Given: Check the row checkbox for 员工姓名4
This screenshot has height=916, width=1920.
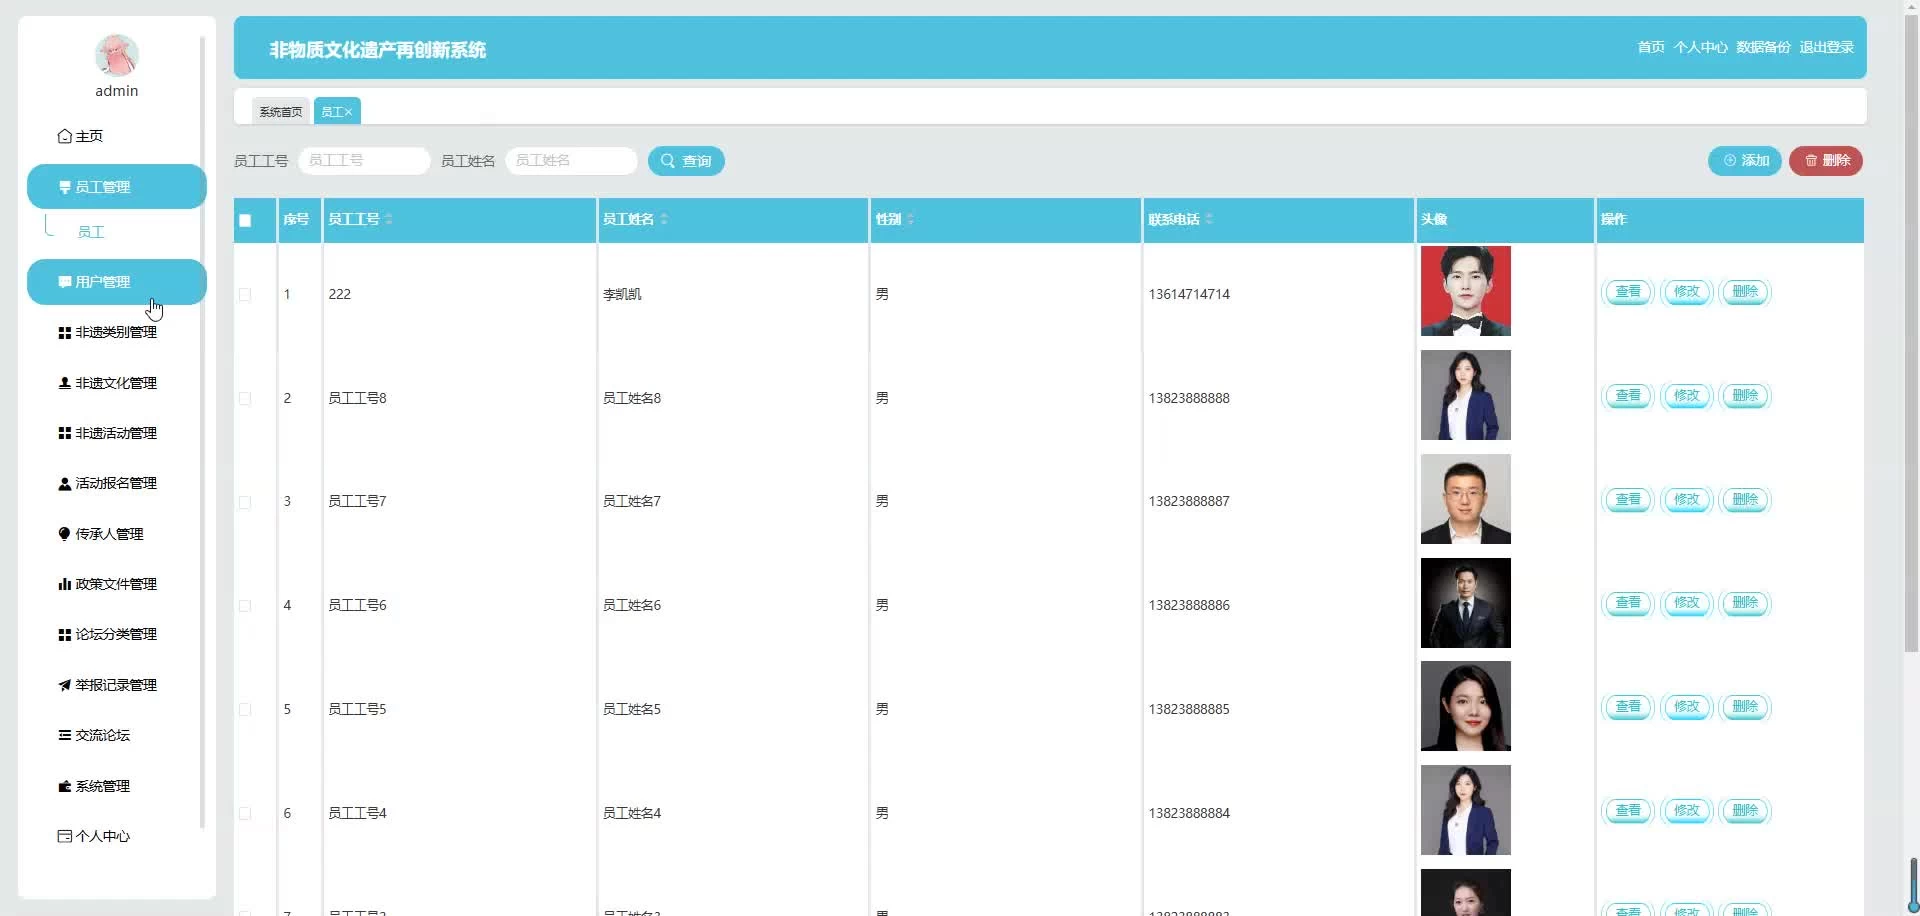Looking at the screenshot, I should click(x=245, y=814).
